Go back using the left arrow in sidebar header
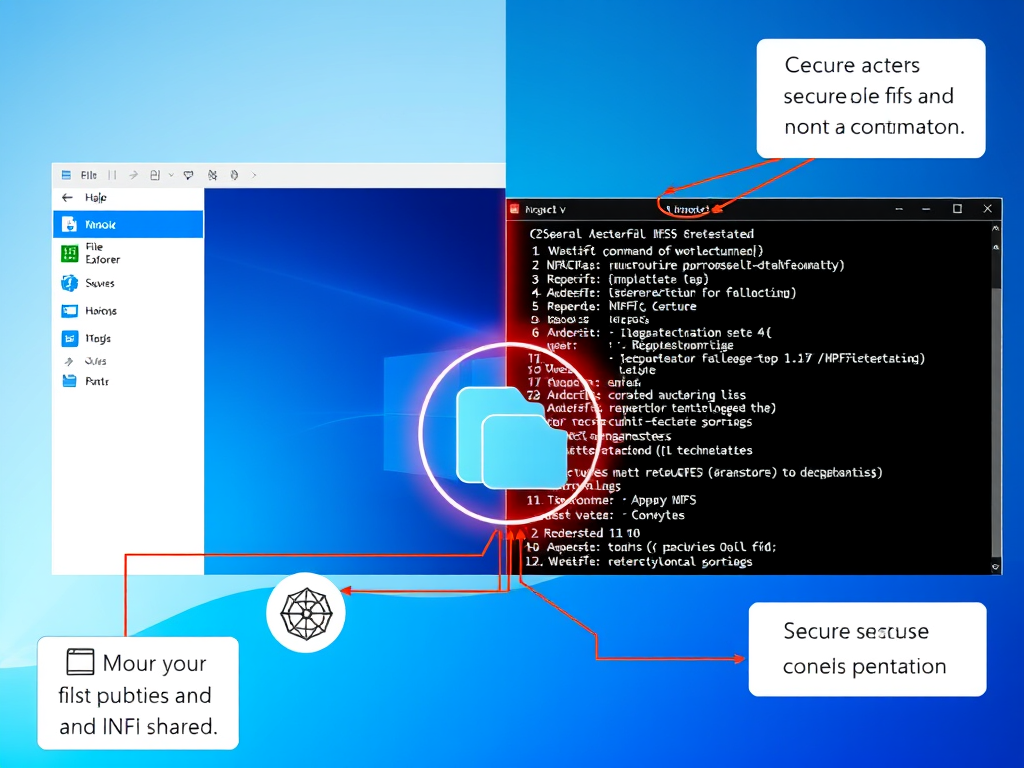The image size is (1024, 768). tap(67, 197)
